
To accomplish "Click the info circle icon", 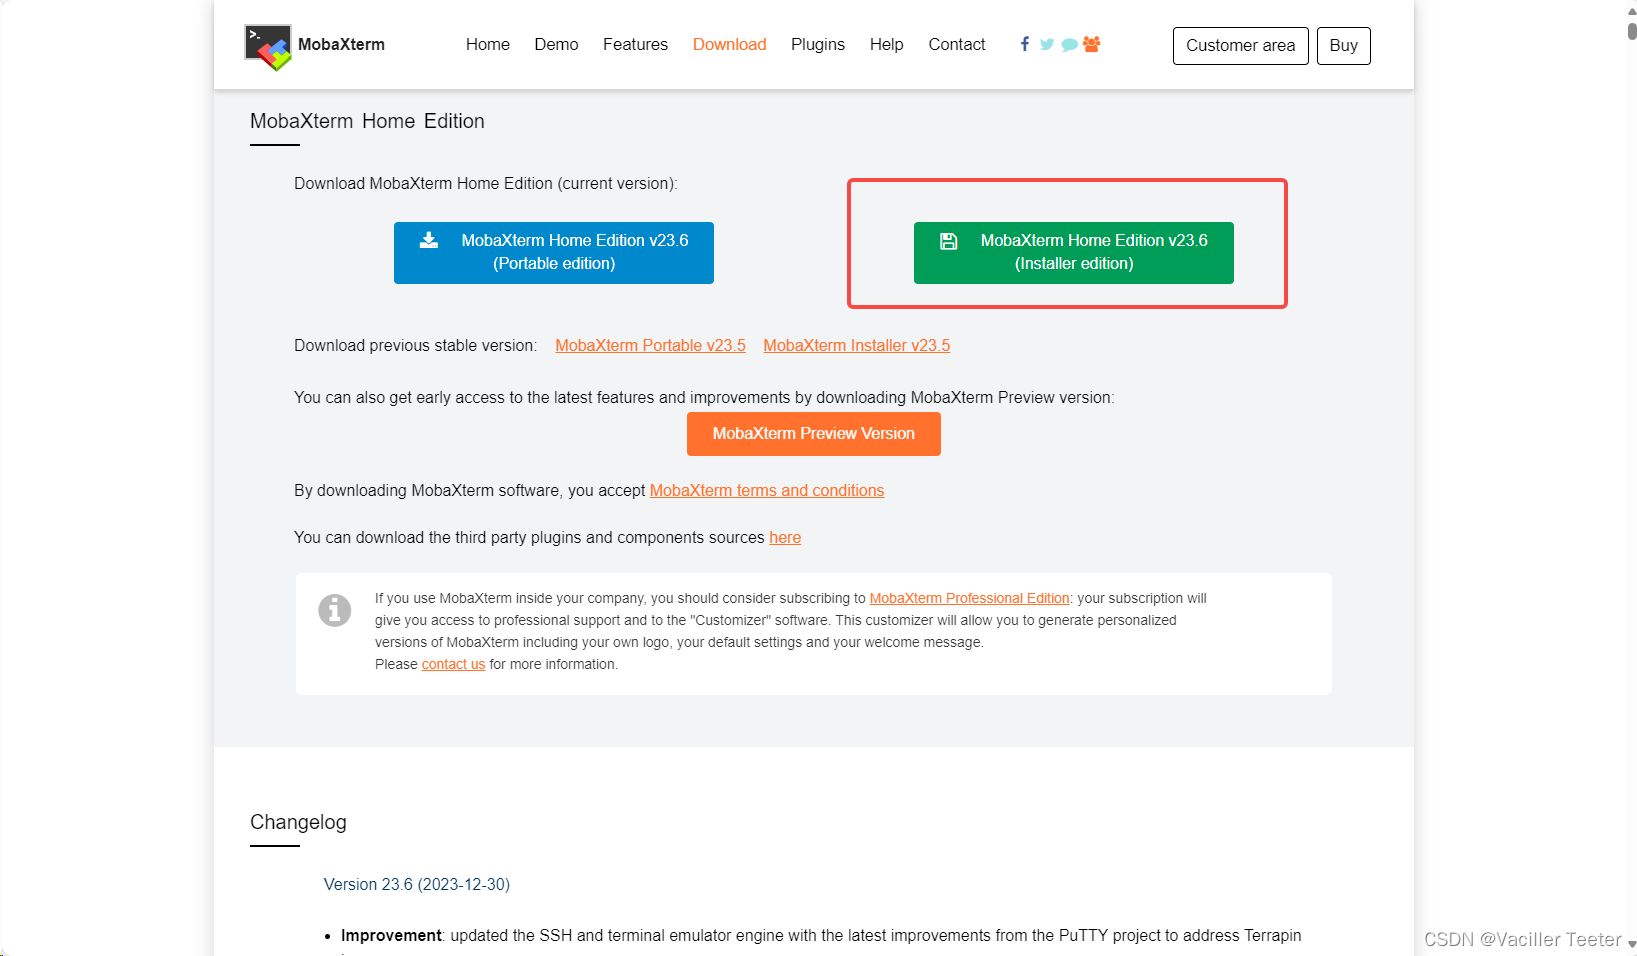I will pyautogui.click(x=335, y=610).
